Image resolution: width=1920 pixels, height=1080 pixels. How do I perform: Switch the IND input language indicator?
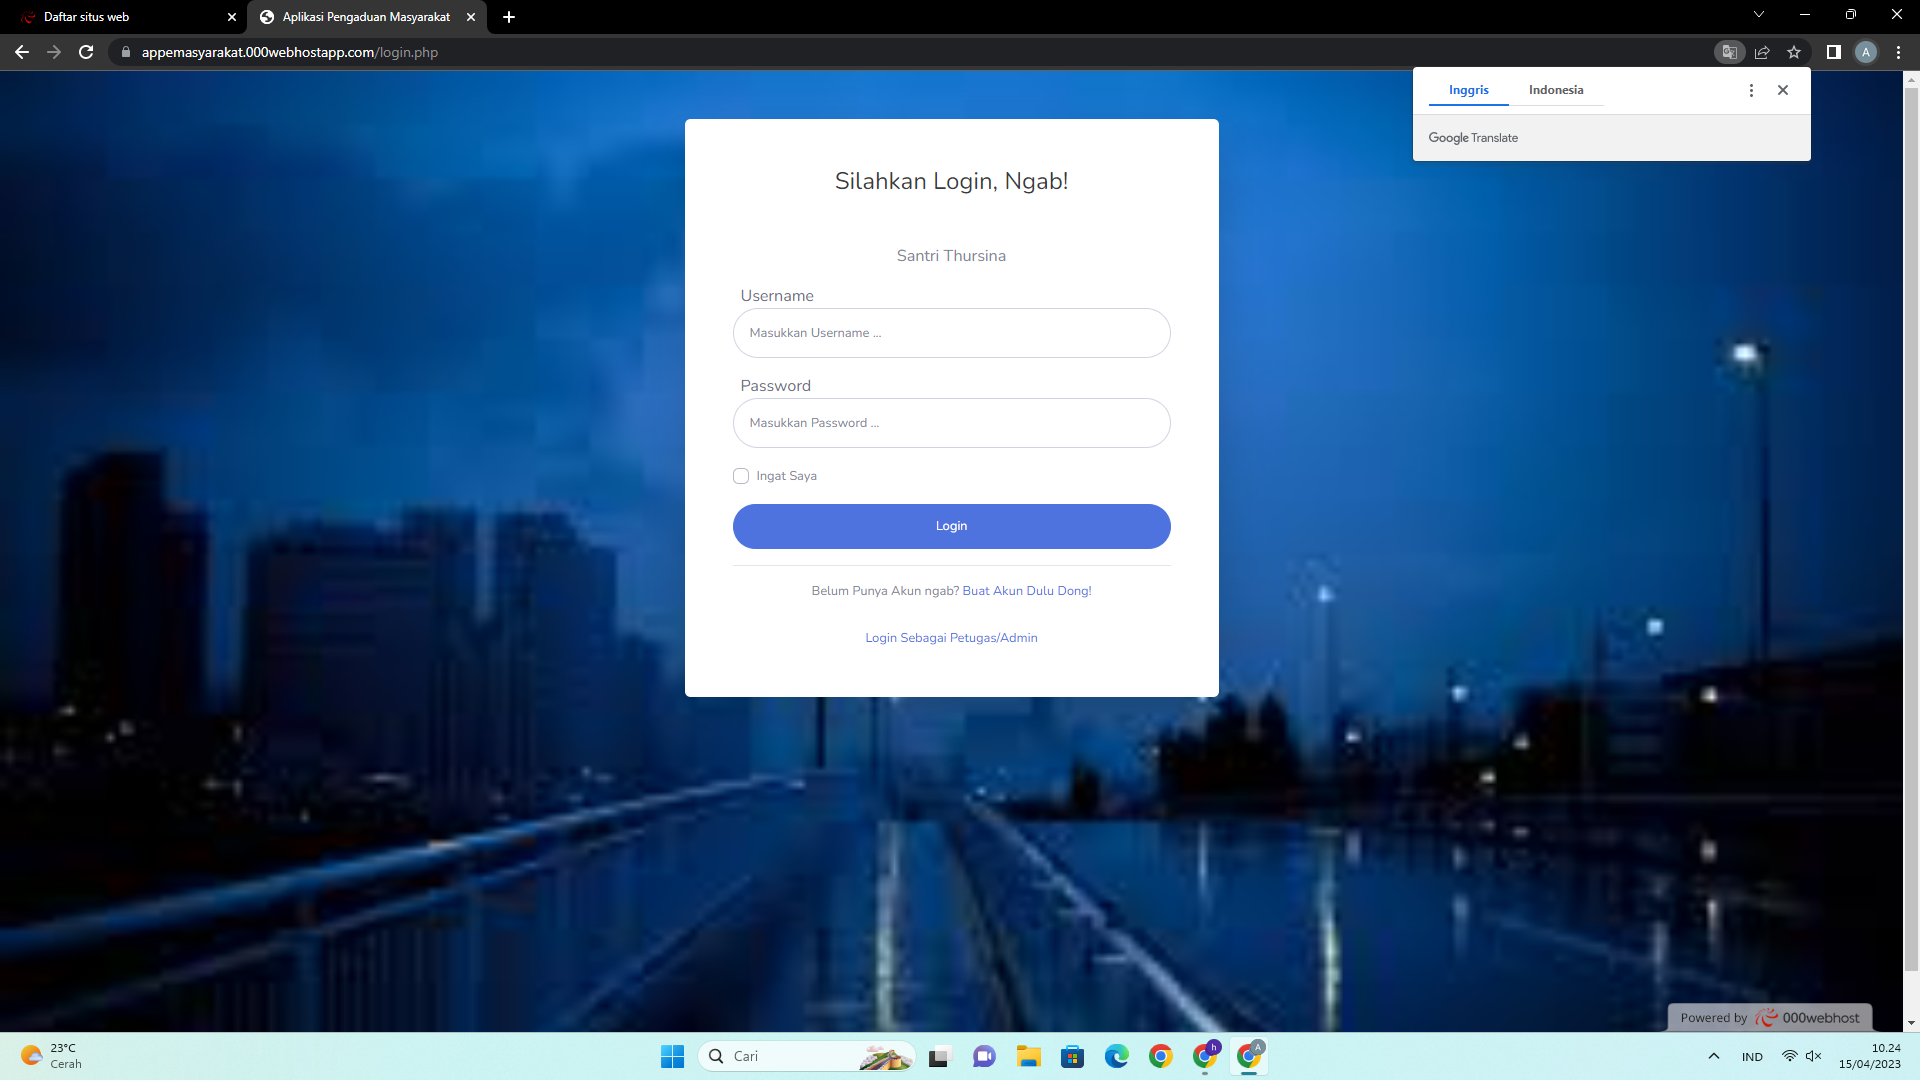click(1752, 1057)
